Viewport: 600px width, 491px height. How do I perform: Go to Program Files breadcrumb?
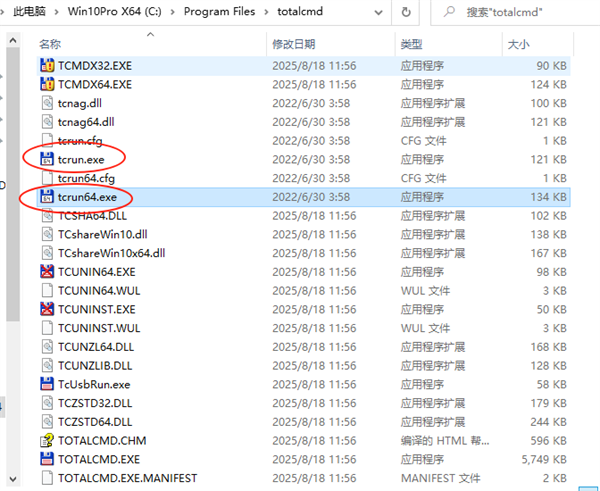219,11
